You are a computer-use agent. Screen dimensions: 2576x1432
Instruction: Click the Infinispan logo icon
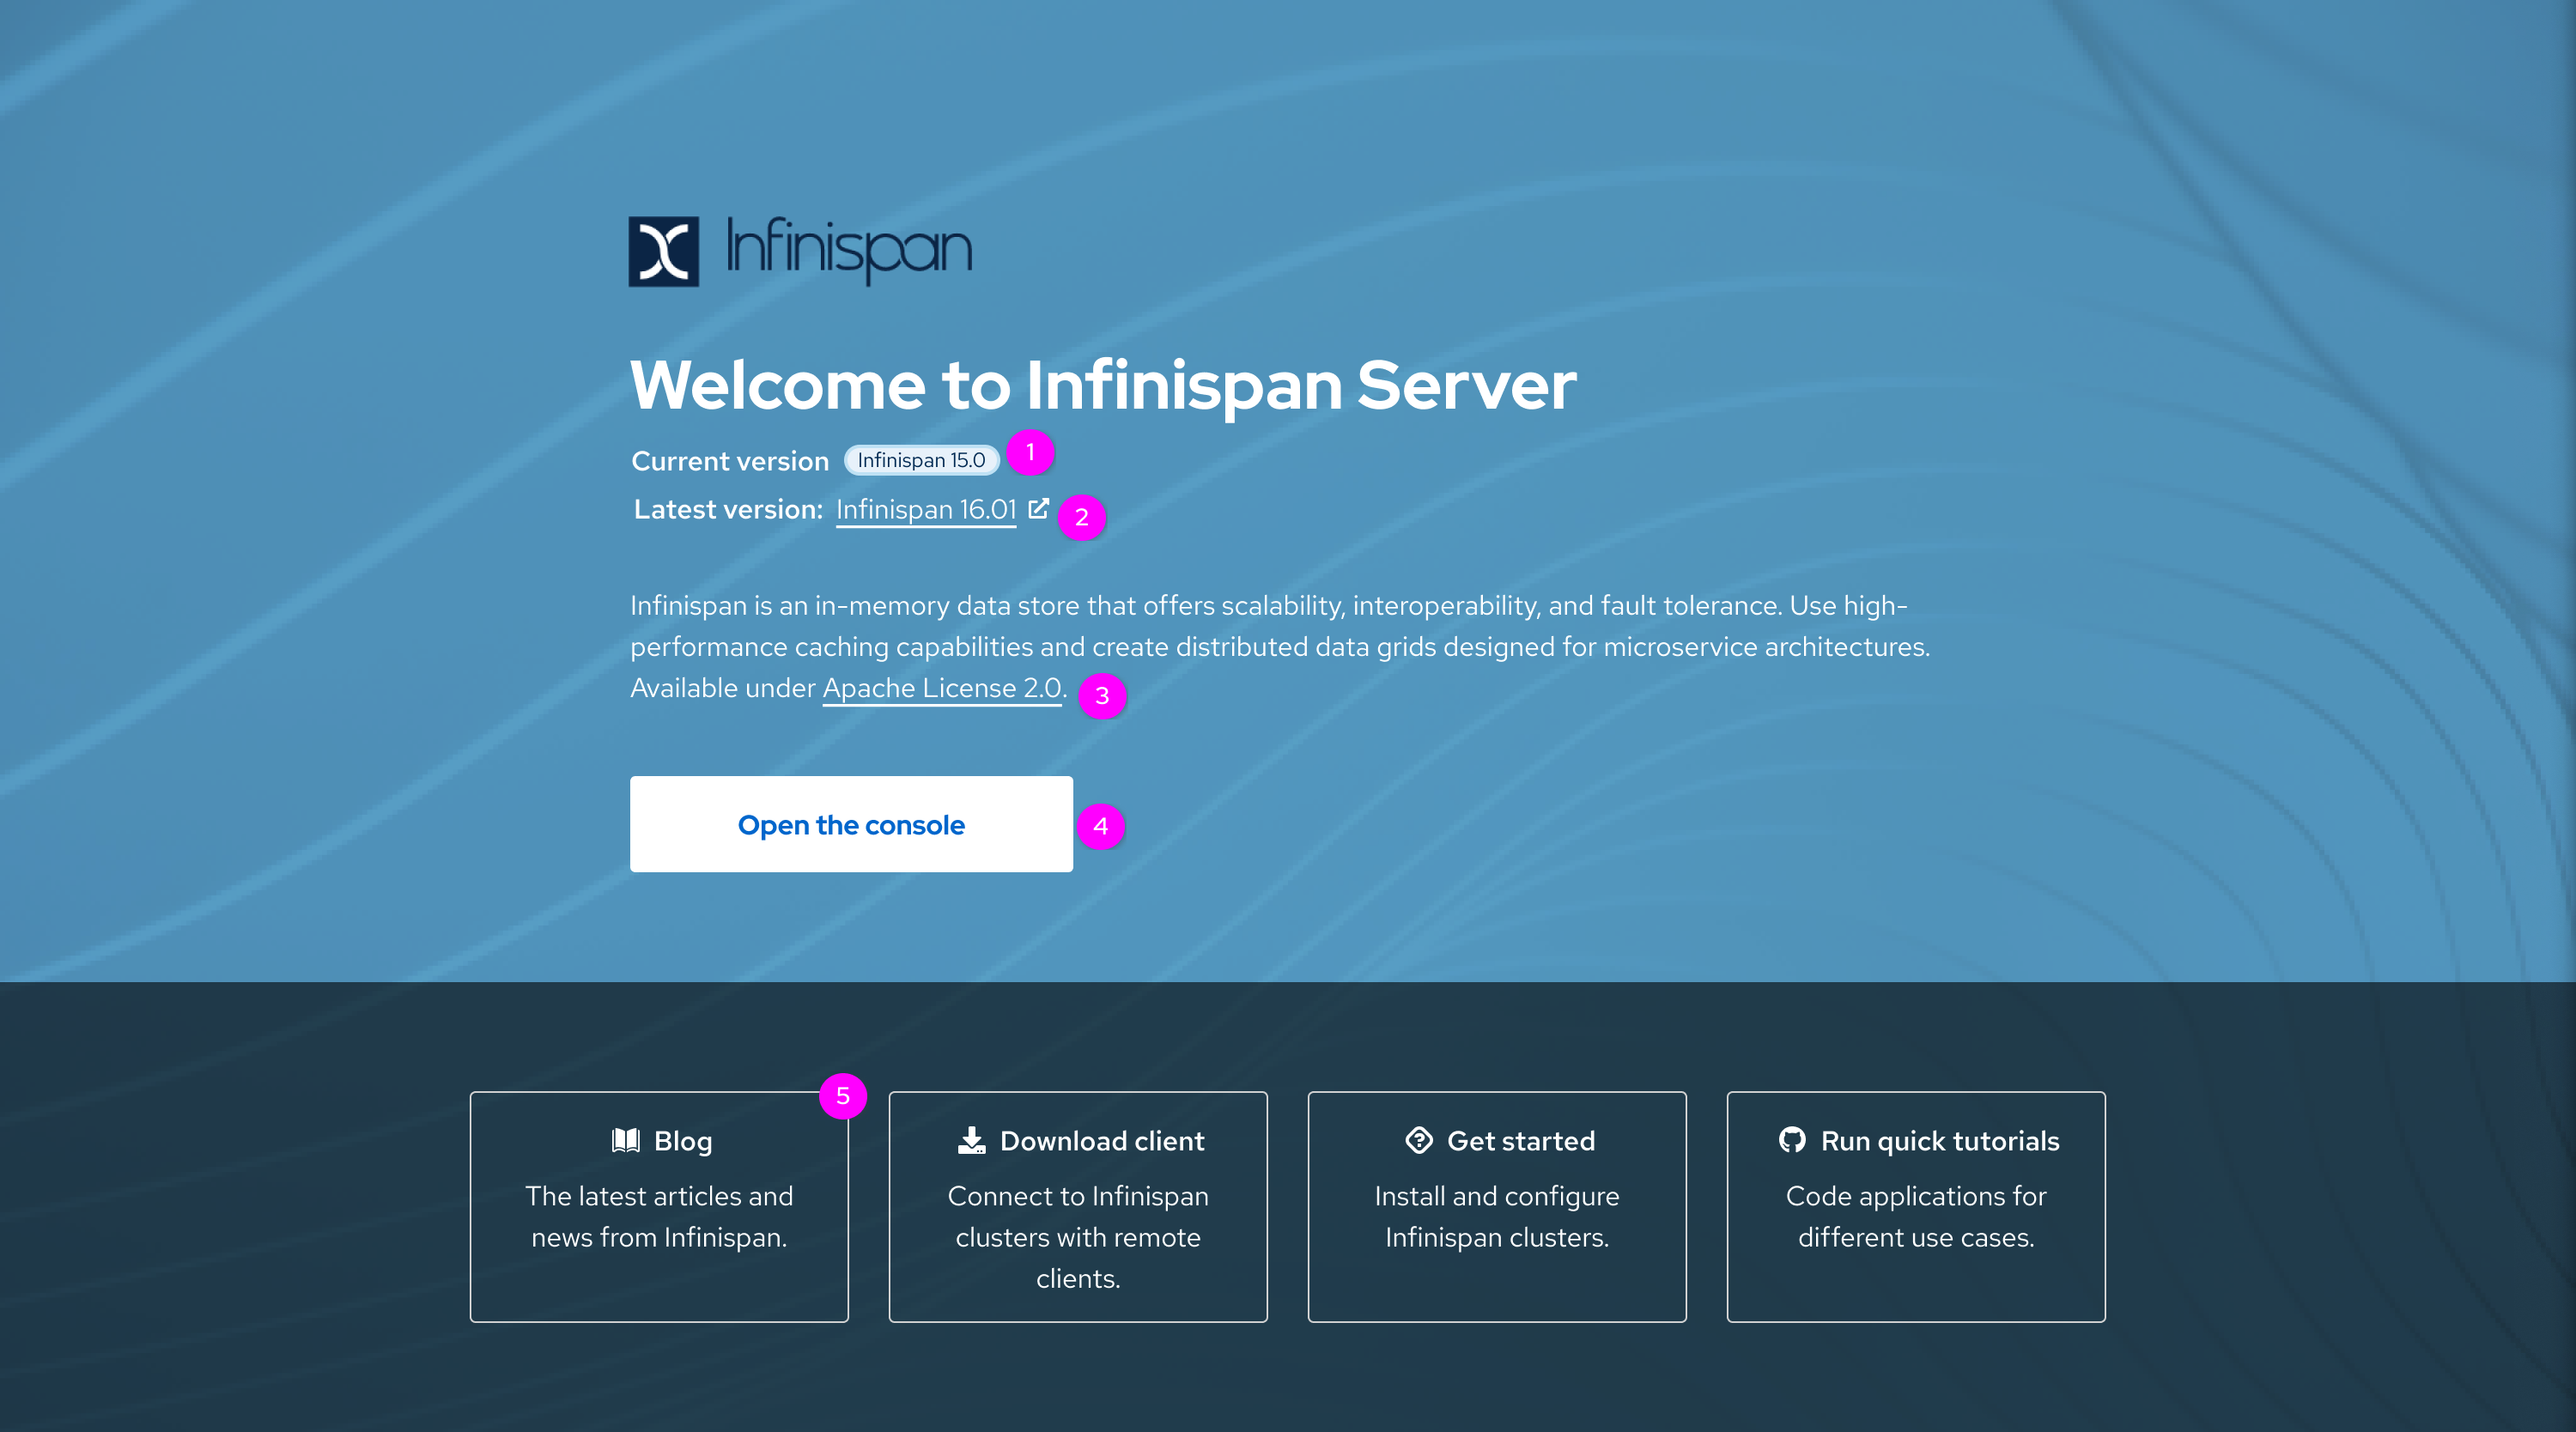coord(663,251)
